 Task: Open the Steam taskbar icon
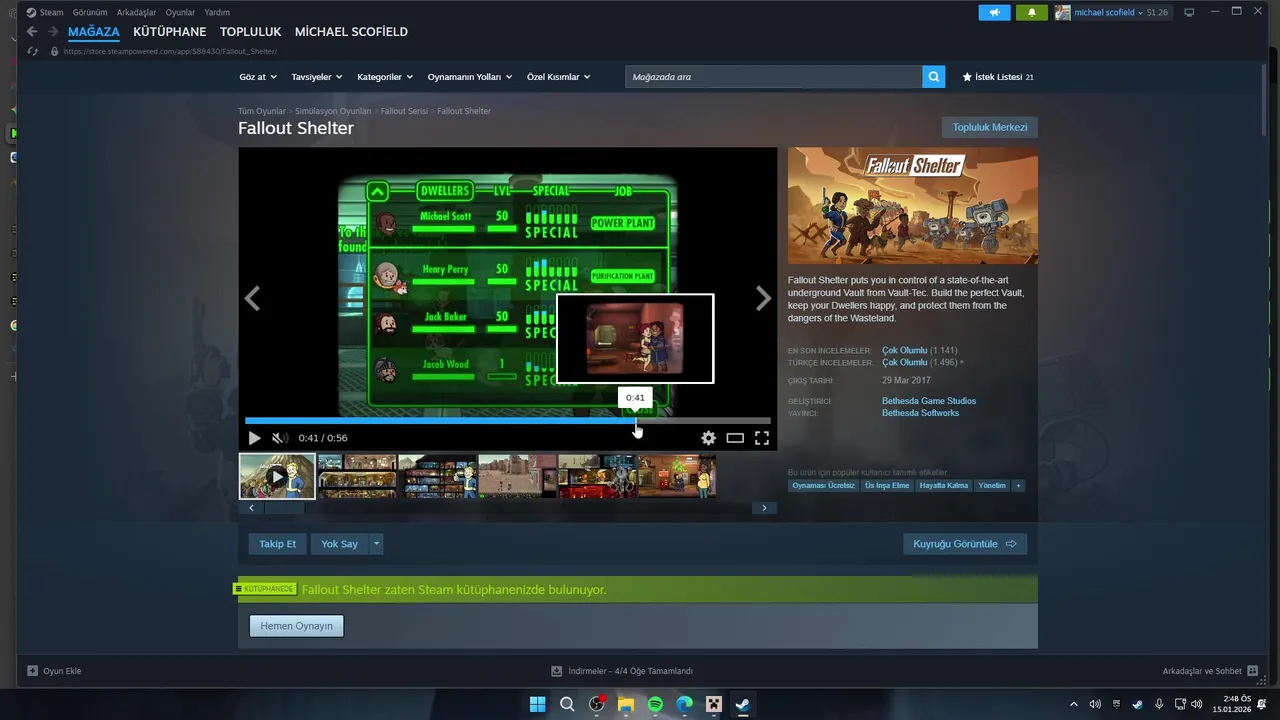coord(743,704)
